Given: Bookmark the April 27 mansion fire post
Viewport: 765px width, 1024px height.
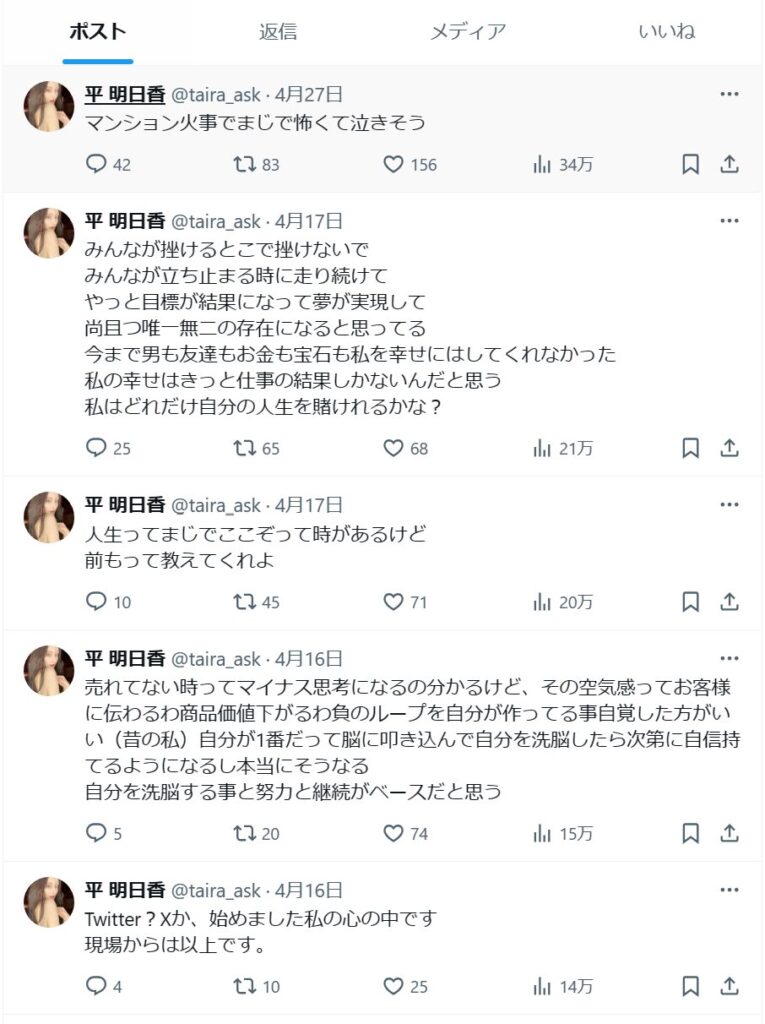Looking at the screenshot, I should (691, 164).
